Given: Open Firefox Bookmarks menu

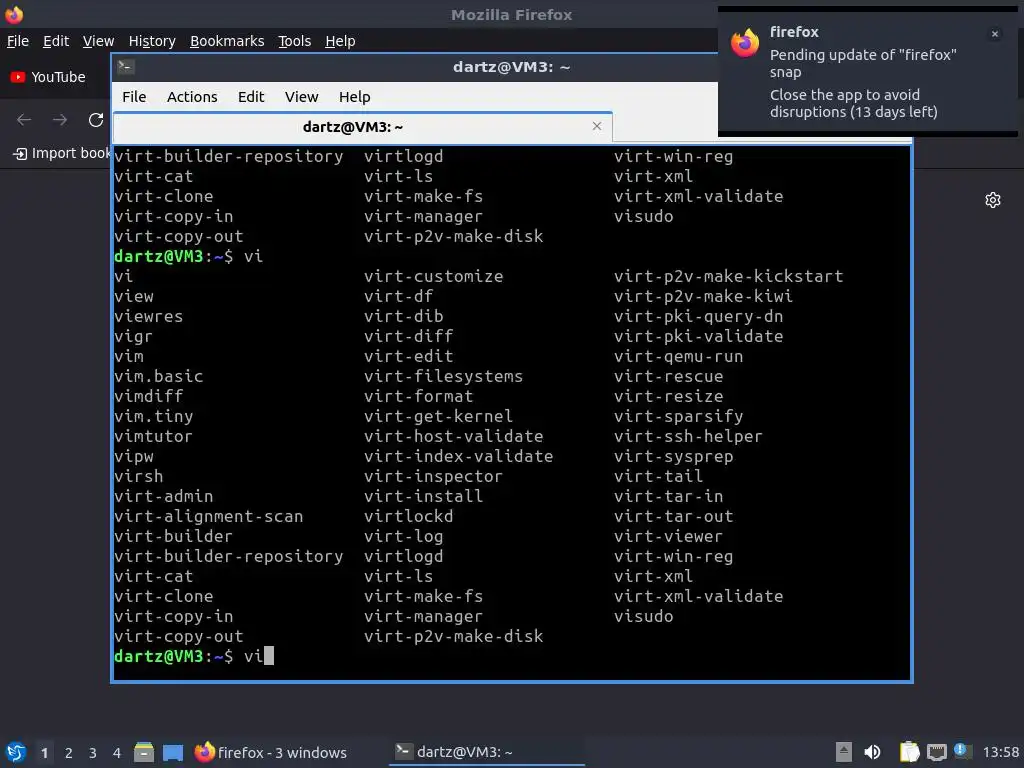Looking at the screenshot, I should 227,41.
